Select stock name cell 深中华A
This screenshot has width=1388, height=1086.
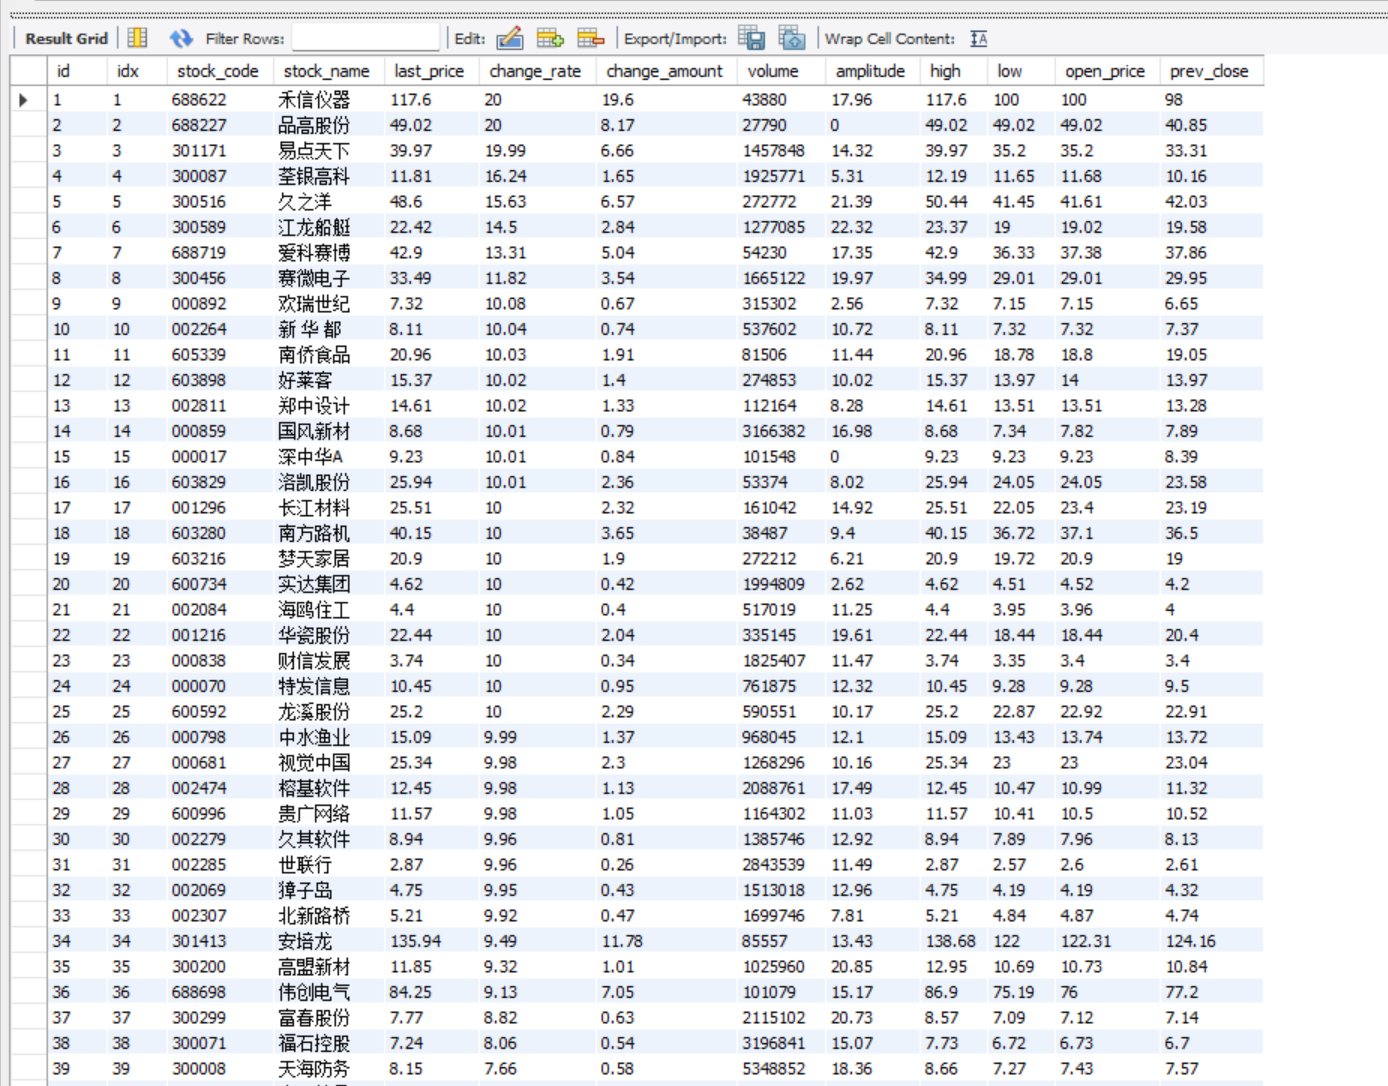(329, 457)
